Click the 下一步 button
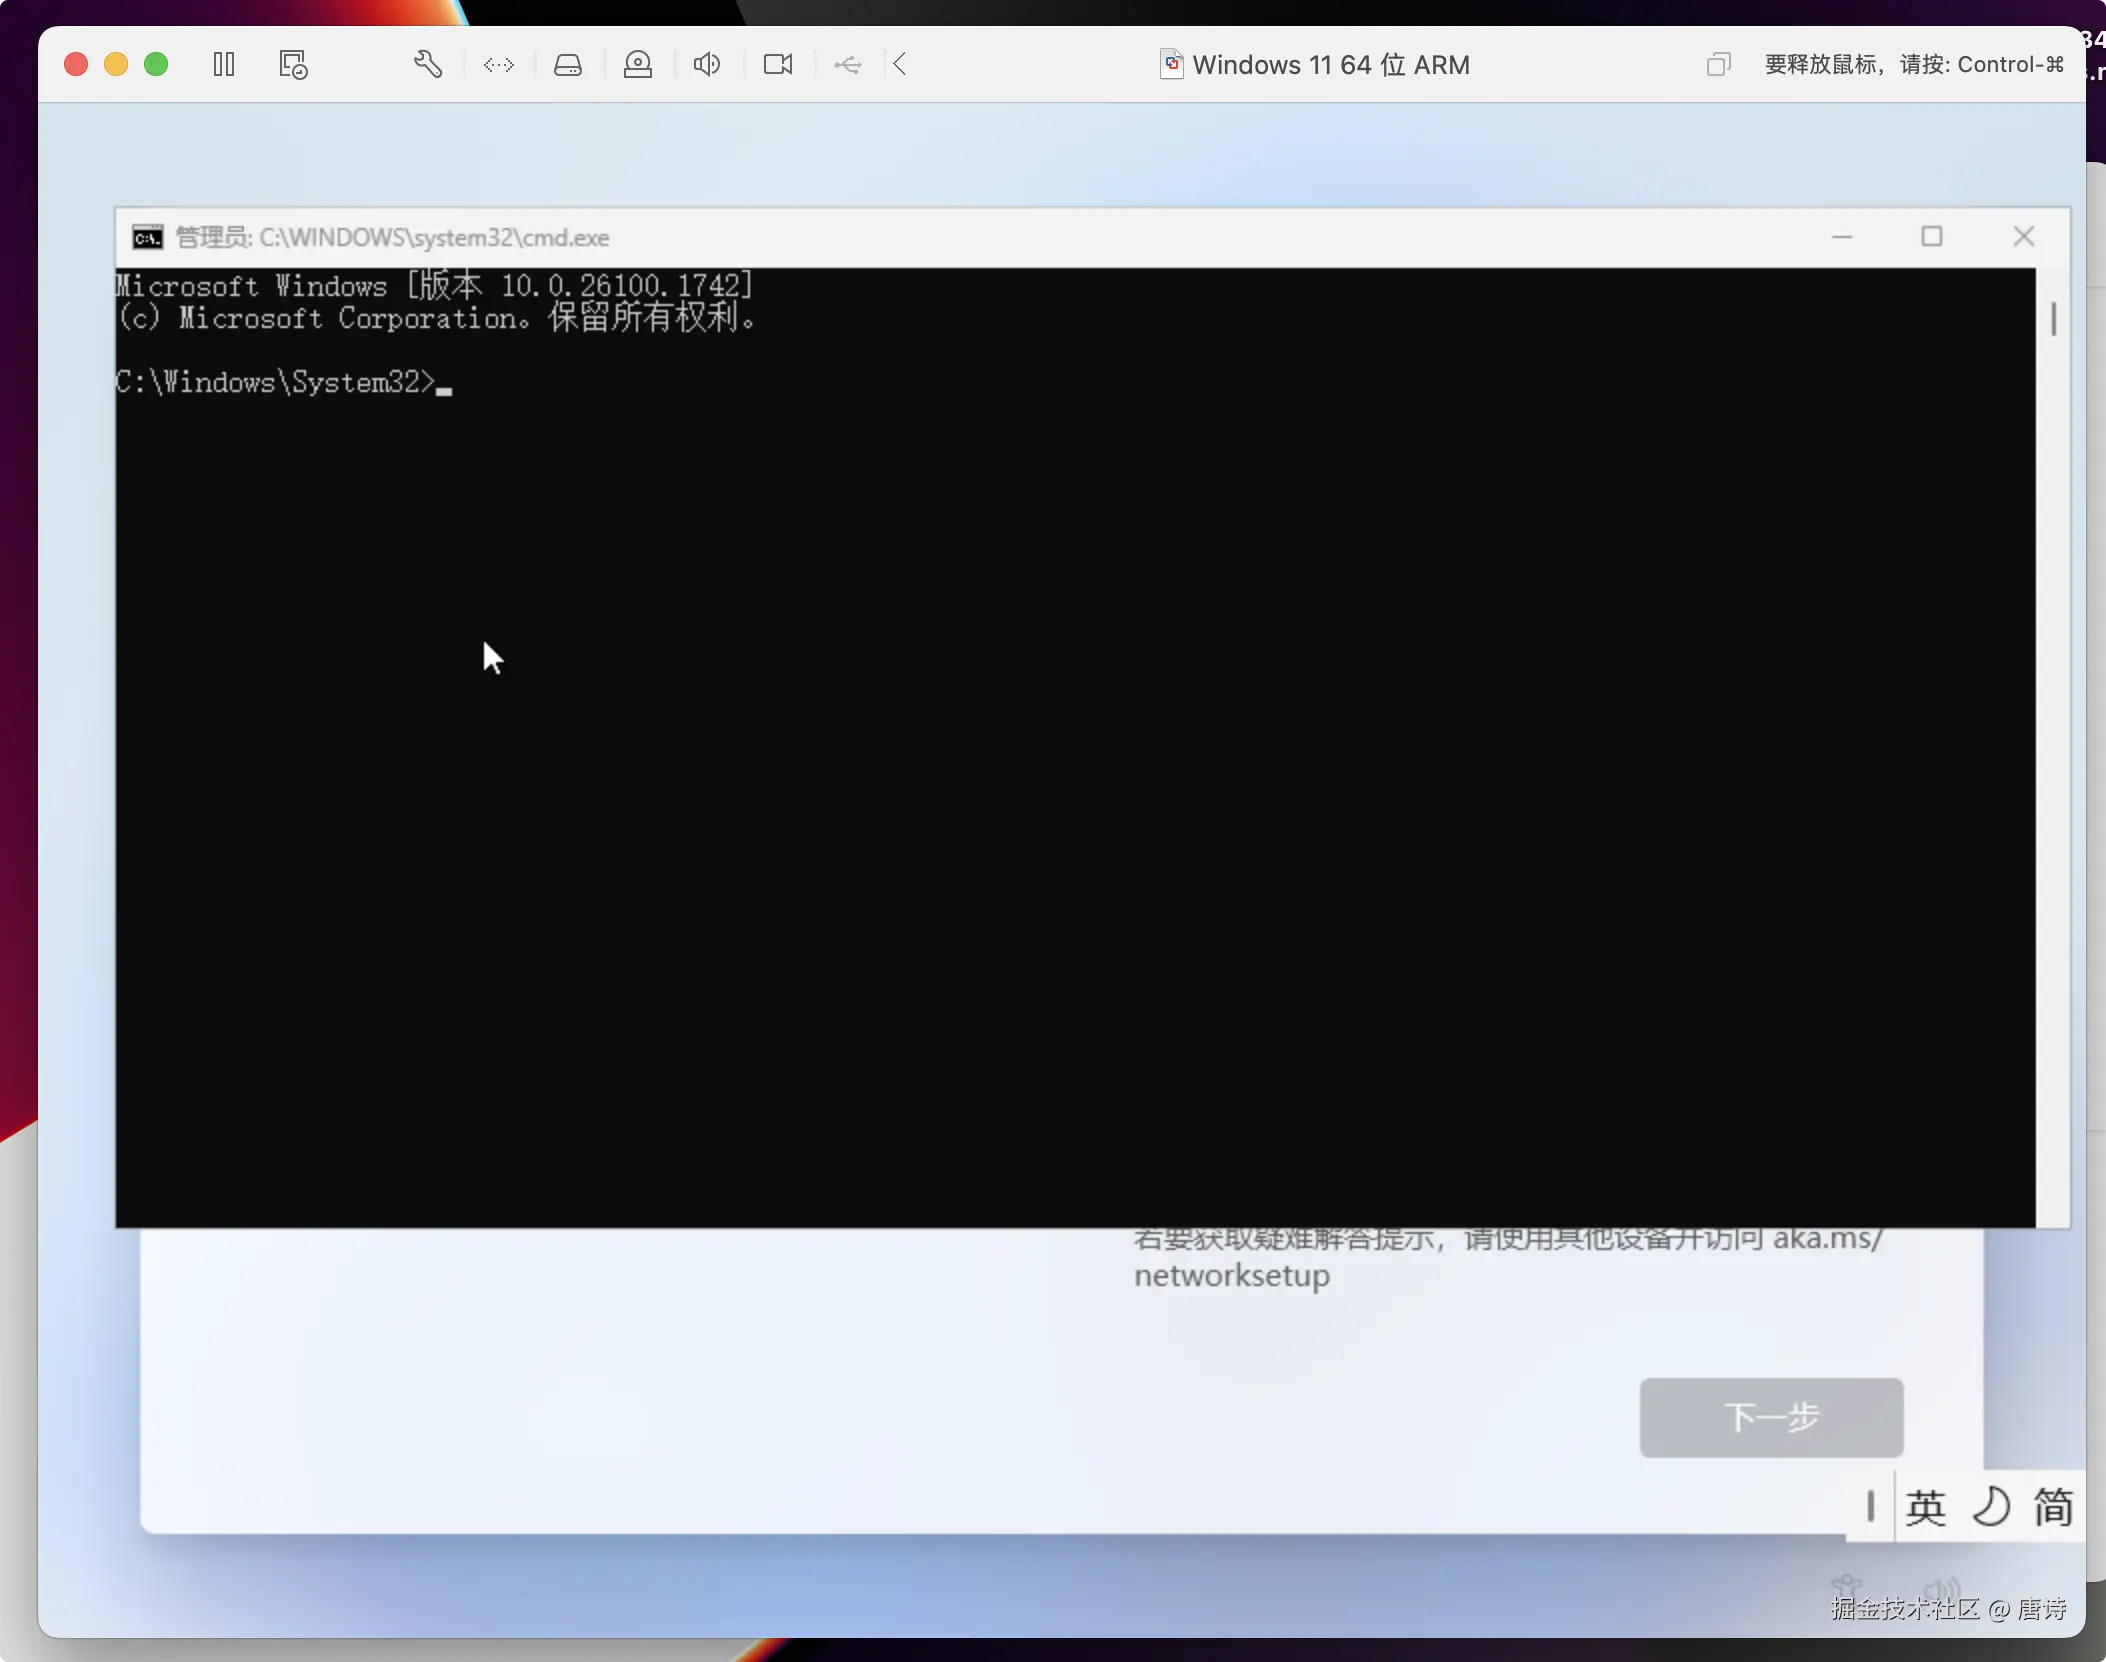The image size is (2106, 1662). click(1771, 1417)
